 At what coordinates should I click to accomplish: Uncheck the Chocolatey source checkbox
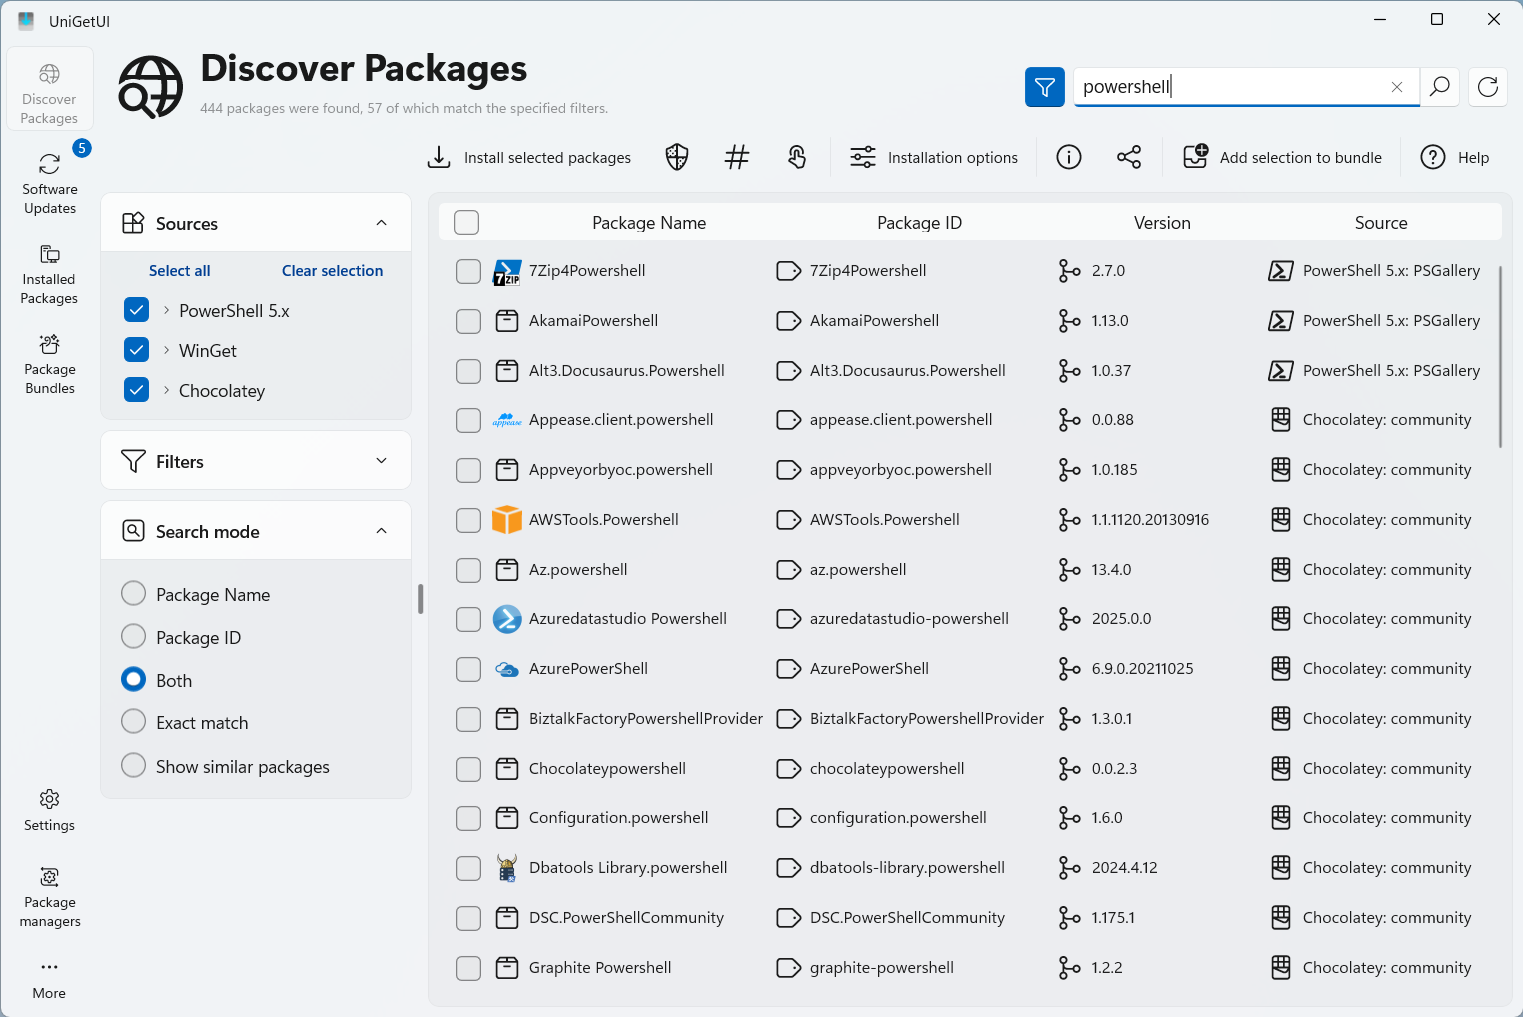click(137, 390)
